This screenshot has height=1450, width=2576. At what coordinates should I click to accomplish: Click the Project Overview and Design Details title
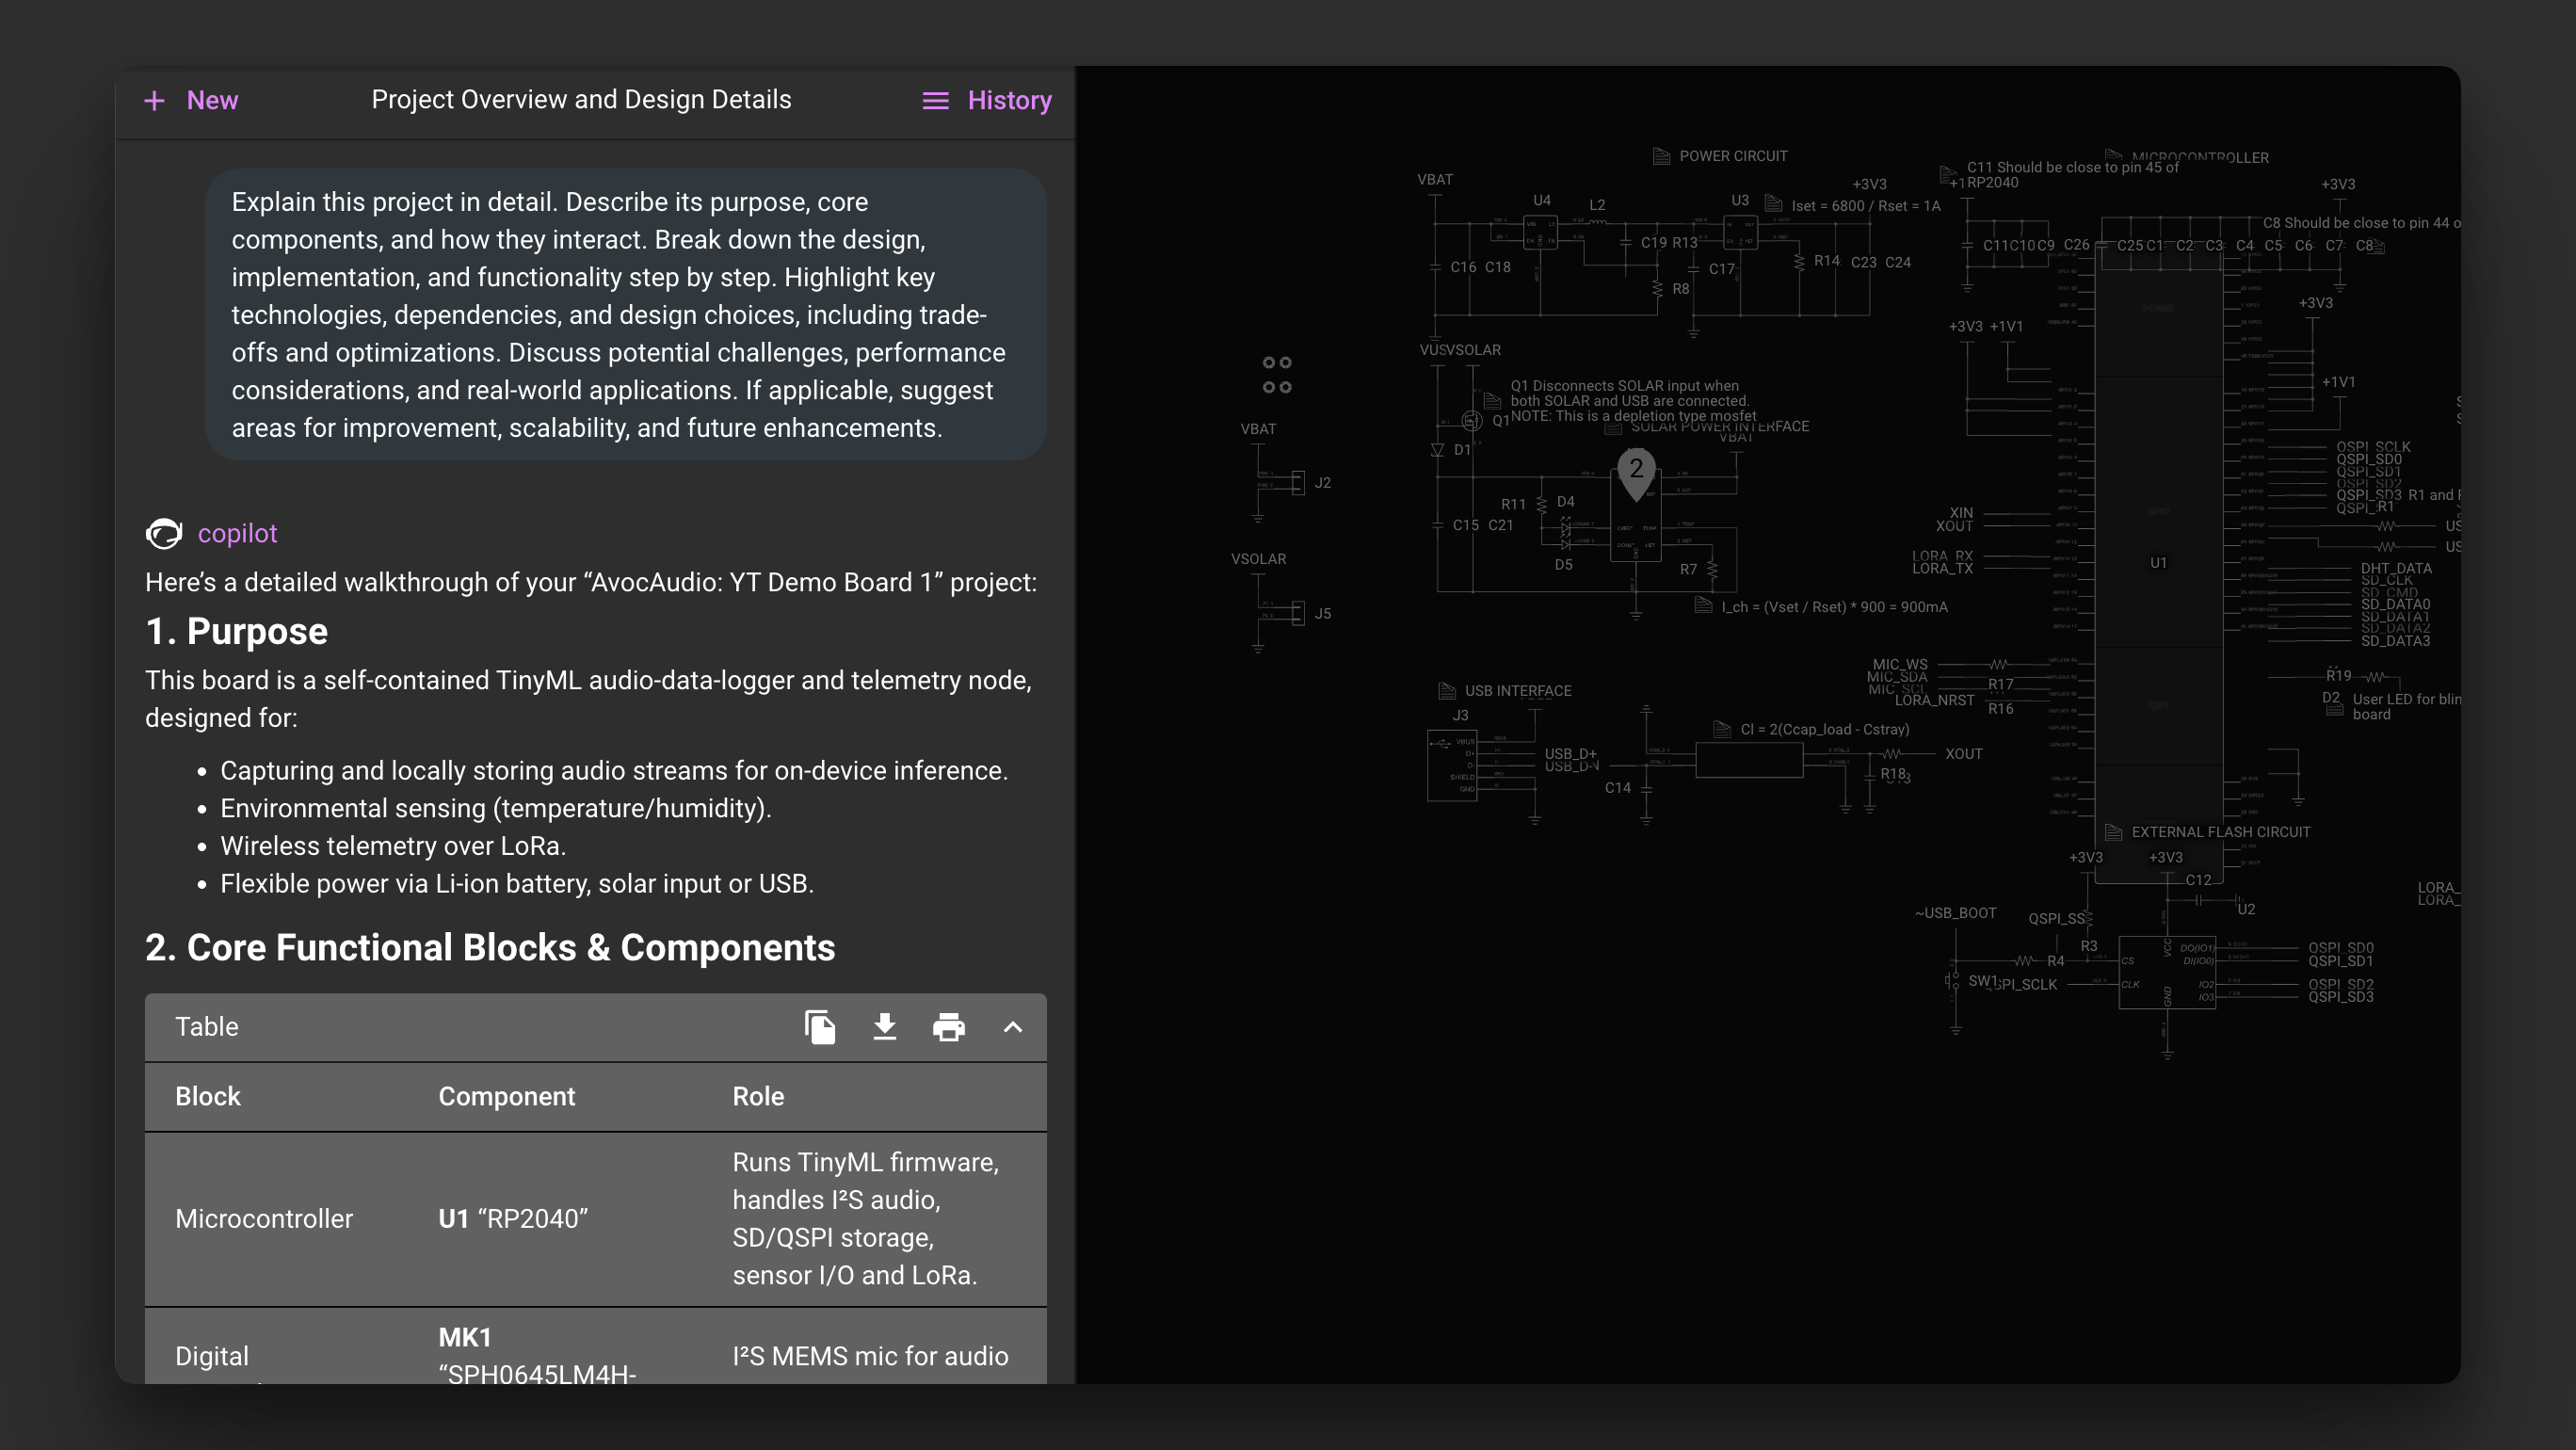coord(581,100)
